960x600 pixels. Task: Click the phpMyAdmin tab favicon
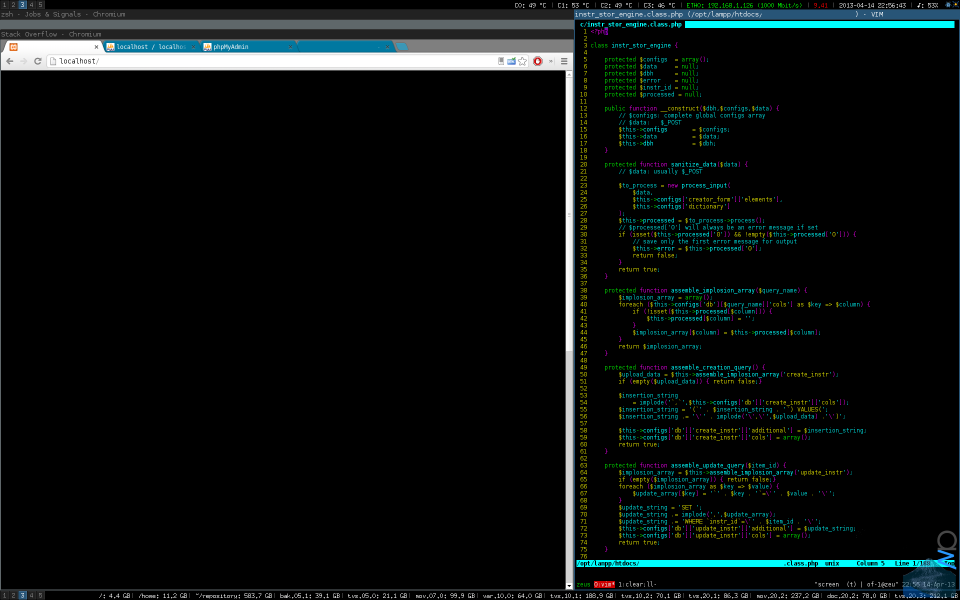click(x=208, y=47)
